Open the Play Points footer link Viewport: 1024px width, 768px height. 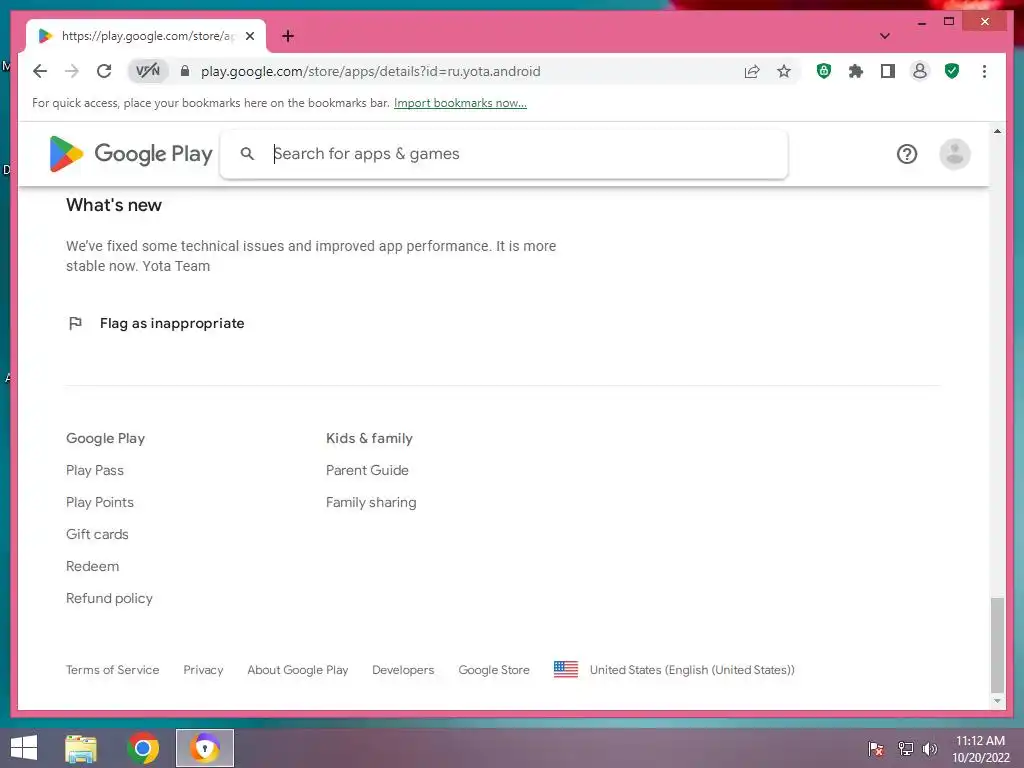point(99,502)
